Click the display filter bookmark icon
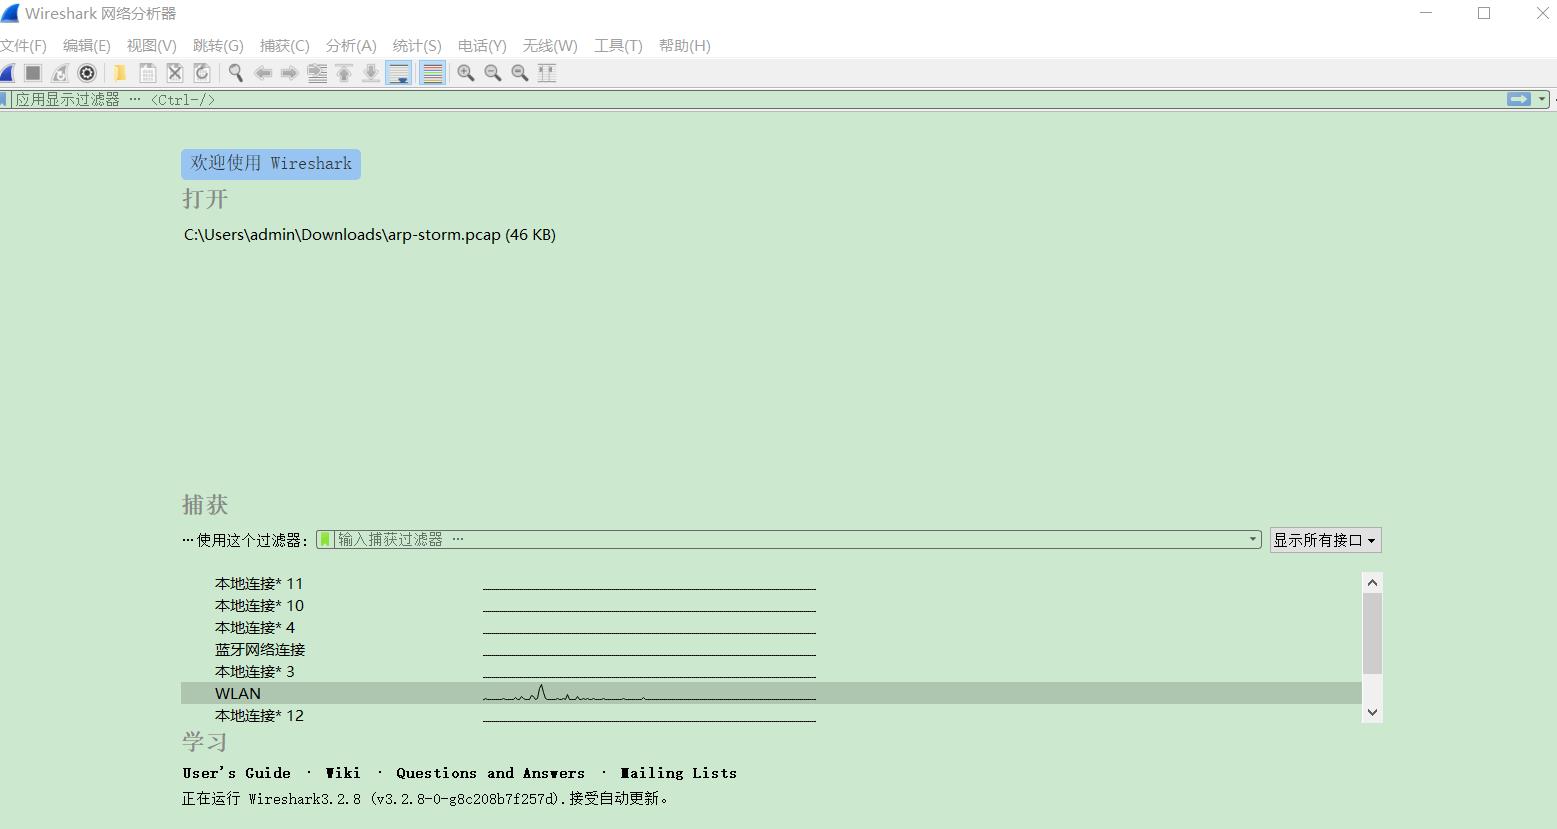This screenshot has height=829, width=1557. click(x=5, y=99)
